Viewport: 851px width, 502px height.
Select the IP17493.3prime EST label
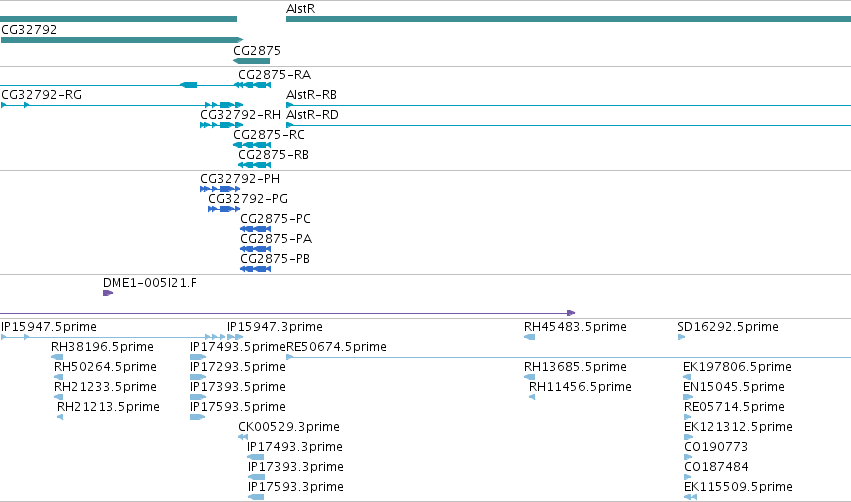[295, 447]
